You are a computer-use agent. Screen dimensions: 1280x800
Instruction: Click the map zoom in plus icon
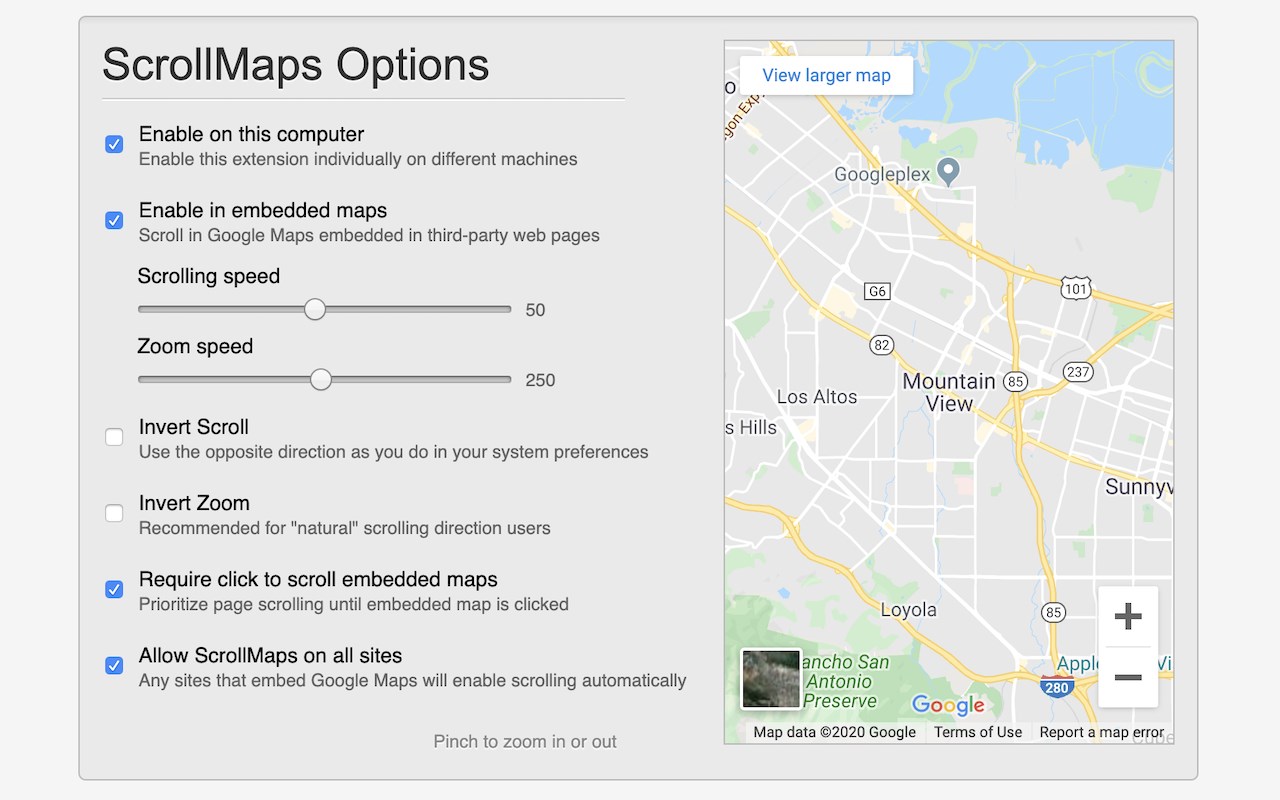click(1128, 616)
